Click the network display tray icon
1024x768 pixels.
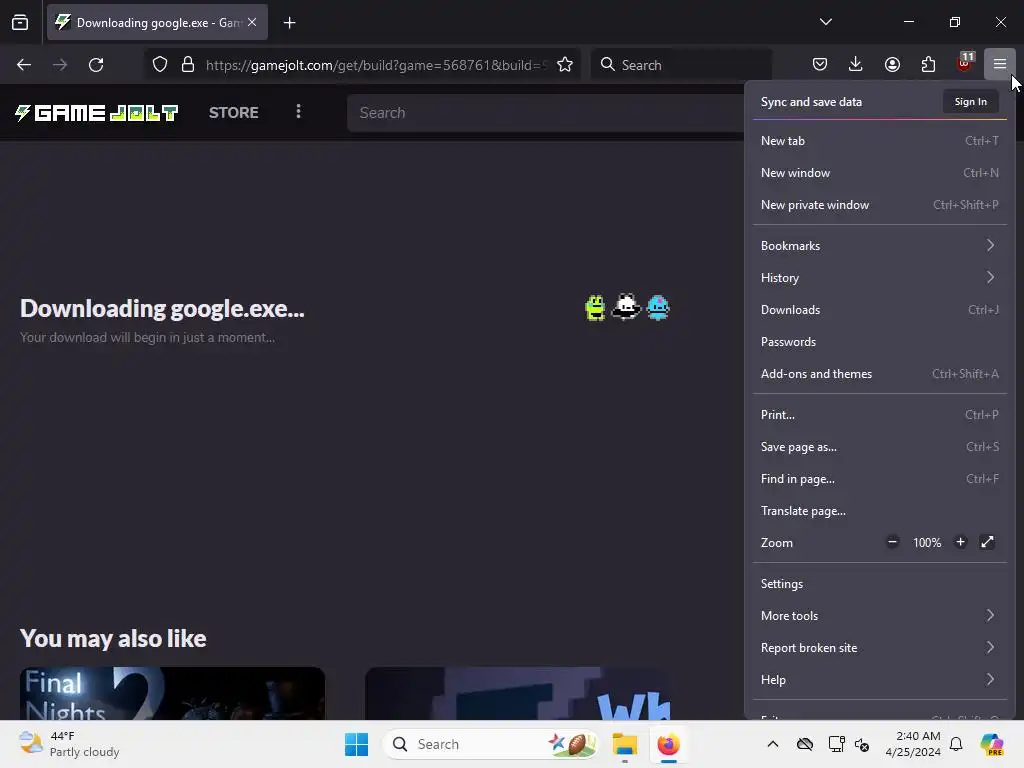tap(836, 744)
